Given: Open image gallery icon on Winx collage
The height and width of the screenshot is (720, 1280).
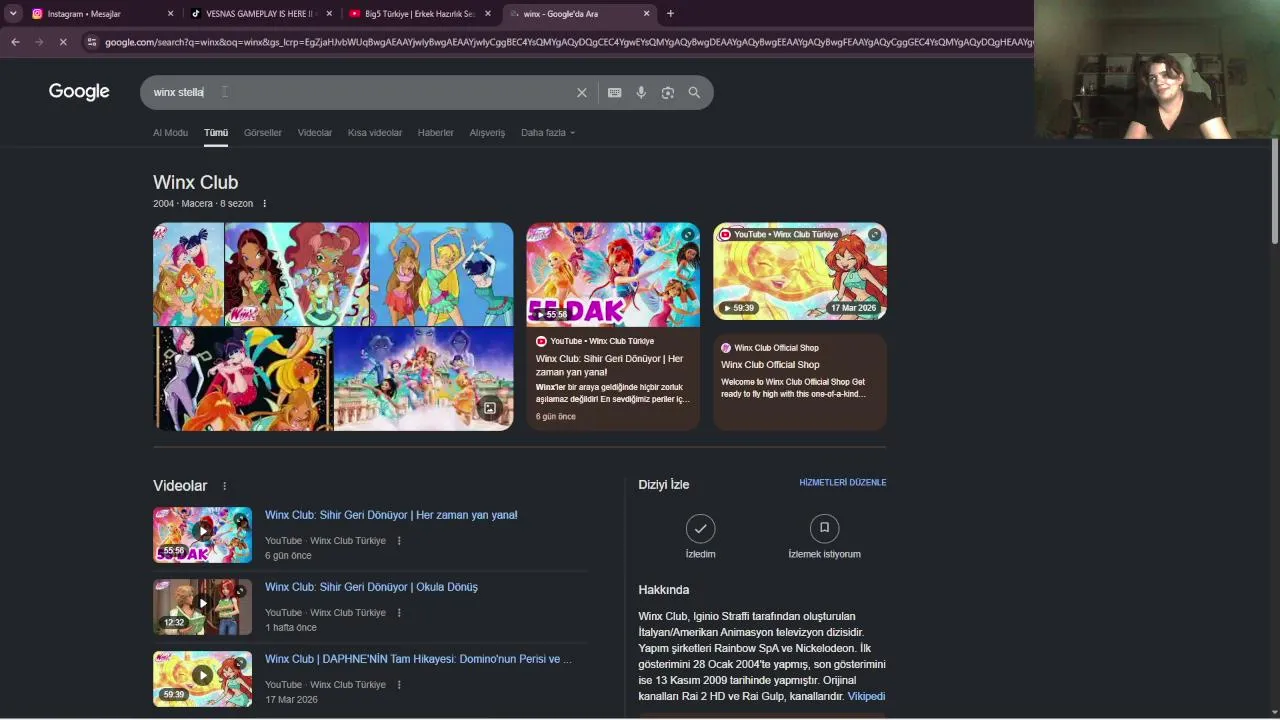Looking at the screenshot, I should point(490,408).
